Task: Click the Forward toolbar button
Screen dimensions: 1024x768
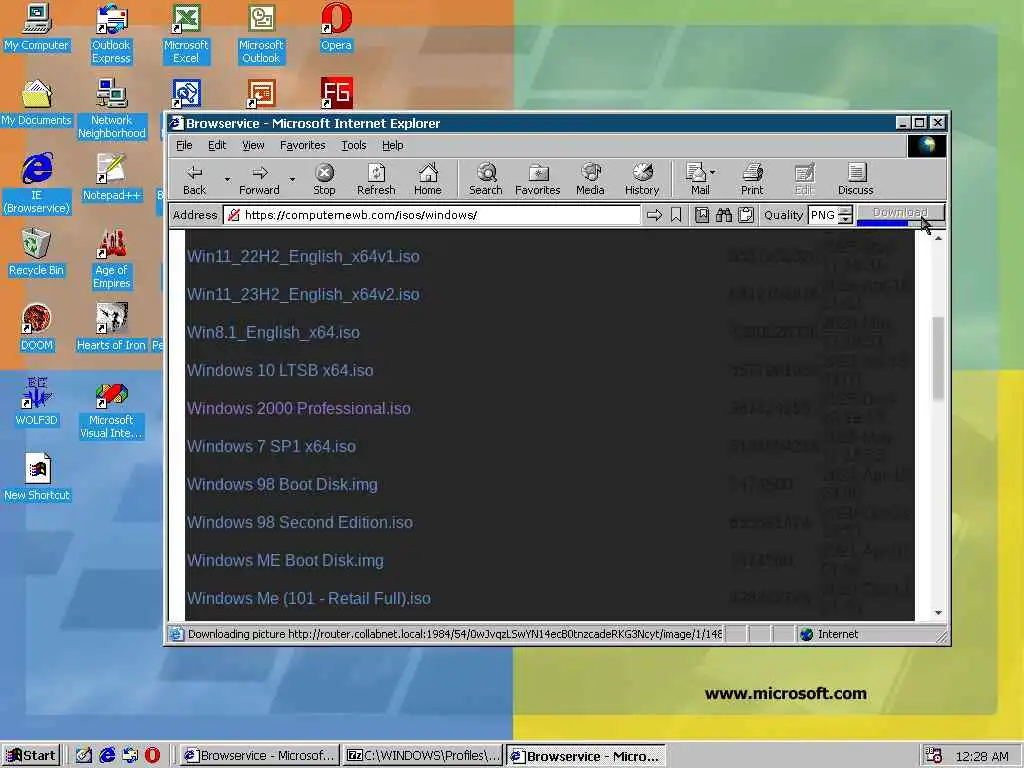Action: click(259, 180)
